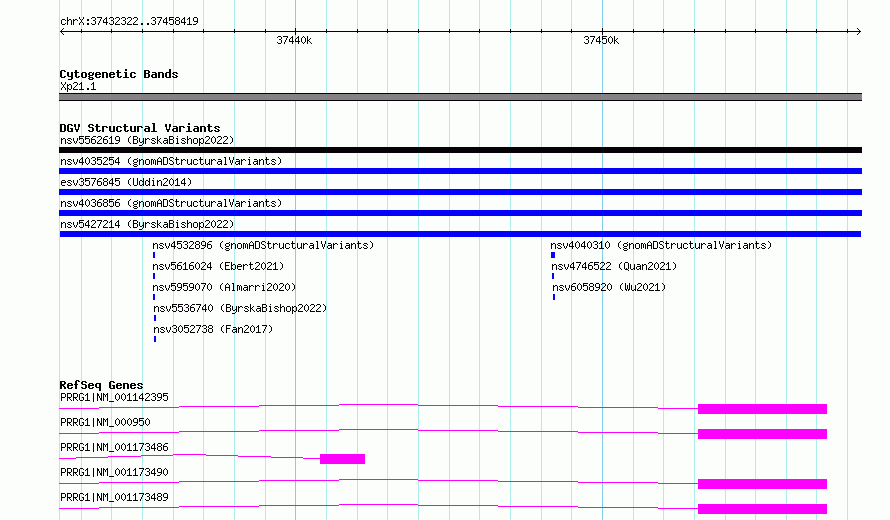Click nsv5616024 (Ebert2021) label
The height and width of the screenshot is (520, 890).
[218, 266]
